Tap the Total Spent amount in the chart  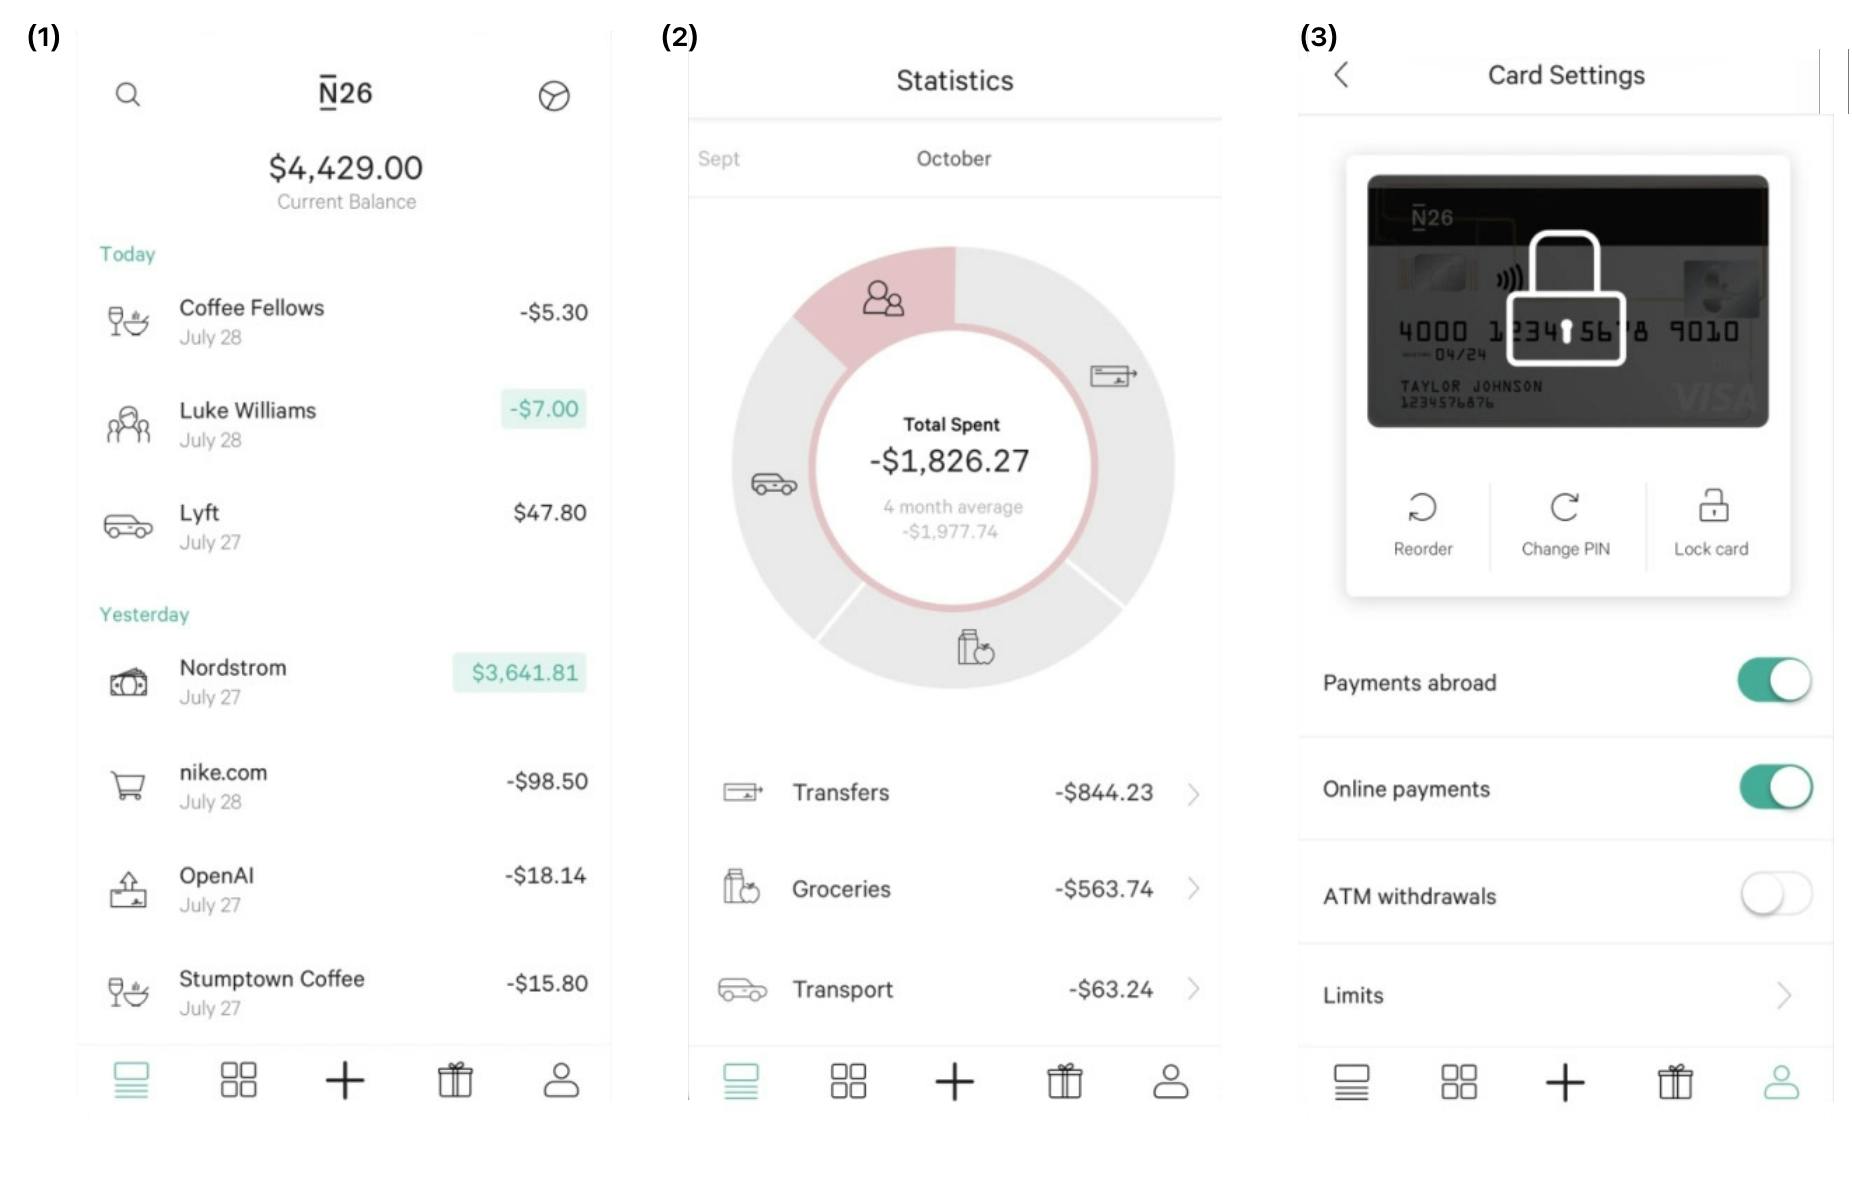tap(949, 461)
